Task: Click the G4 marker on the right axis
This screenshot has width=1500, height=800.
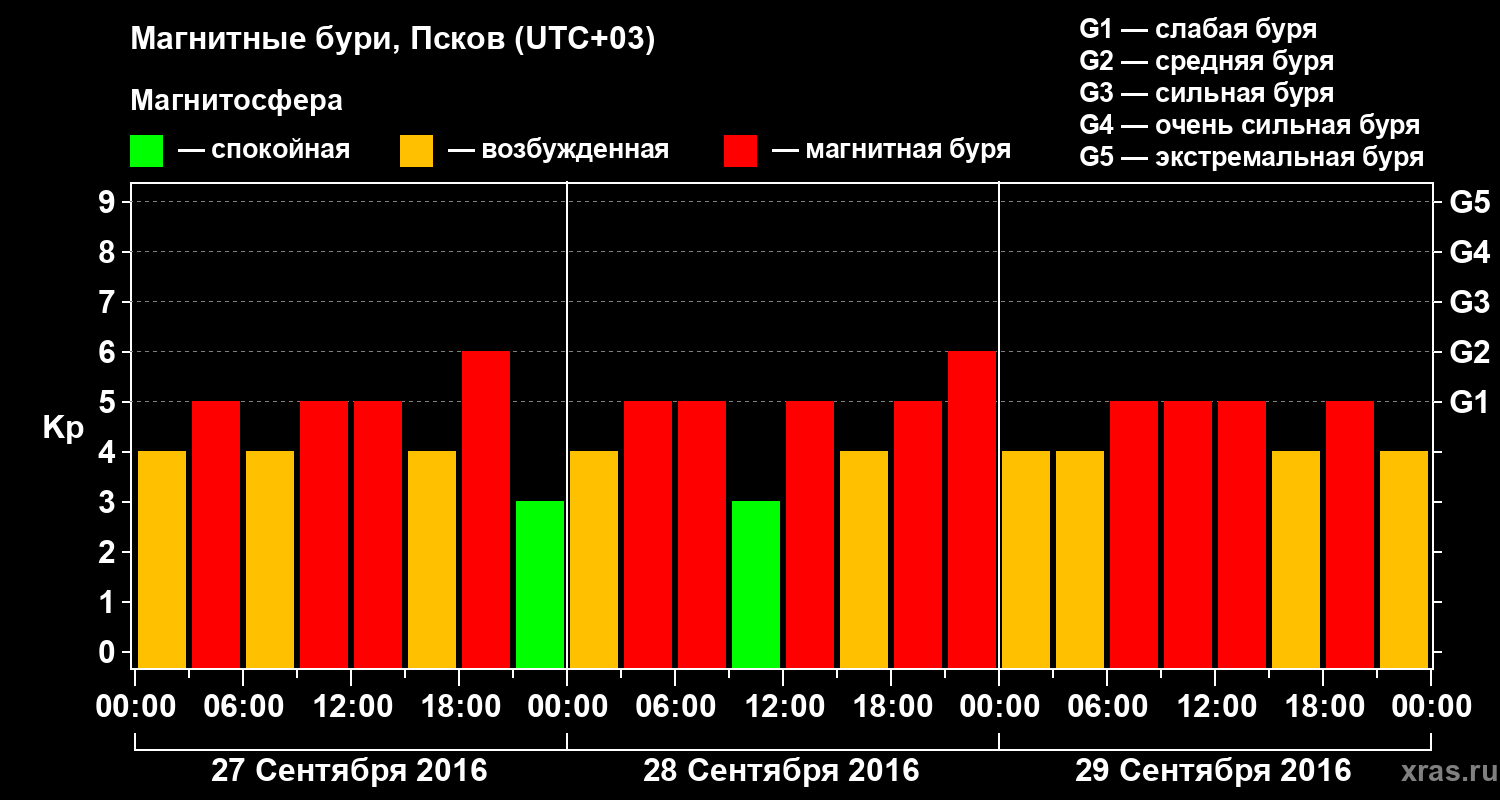Action: [1469, 252]
